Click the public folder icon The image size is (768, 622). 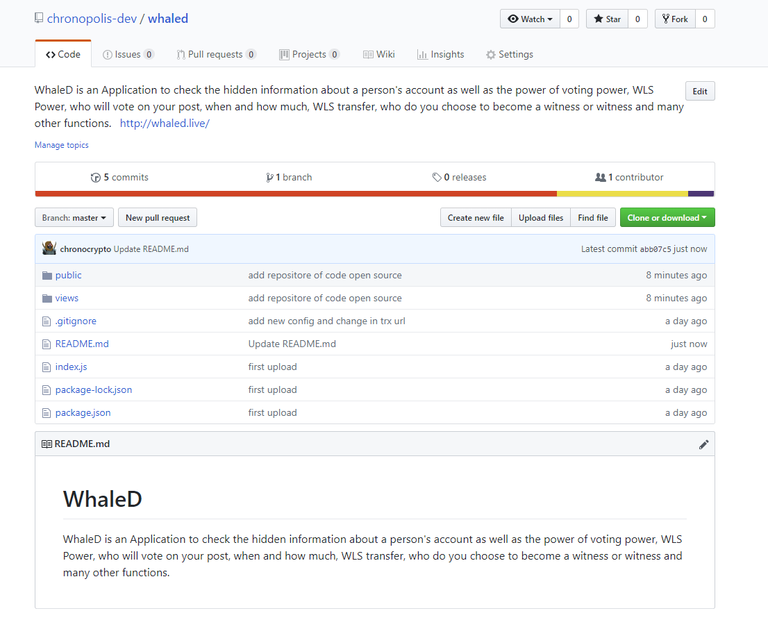coord(46,275)
